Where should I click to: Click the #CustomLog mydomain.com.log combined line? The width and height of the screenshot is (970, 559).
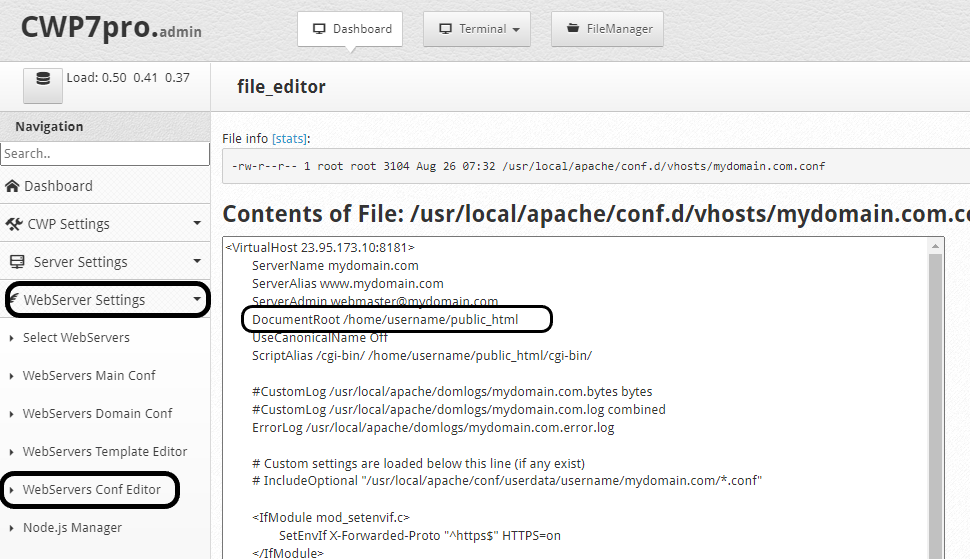[459, 409]
